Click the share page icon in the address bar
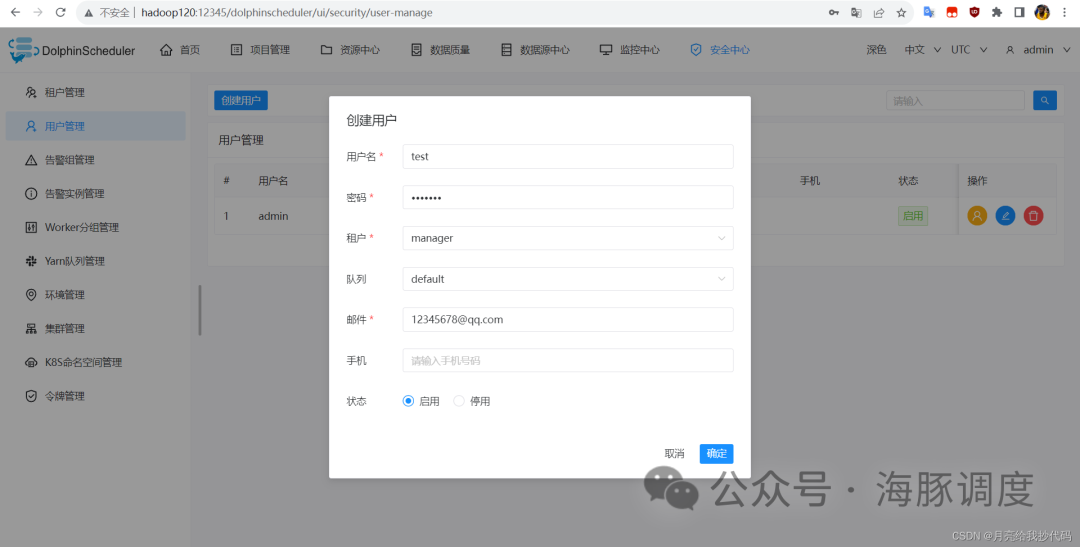This screenshot has height=547, width=1080. 879,12
